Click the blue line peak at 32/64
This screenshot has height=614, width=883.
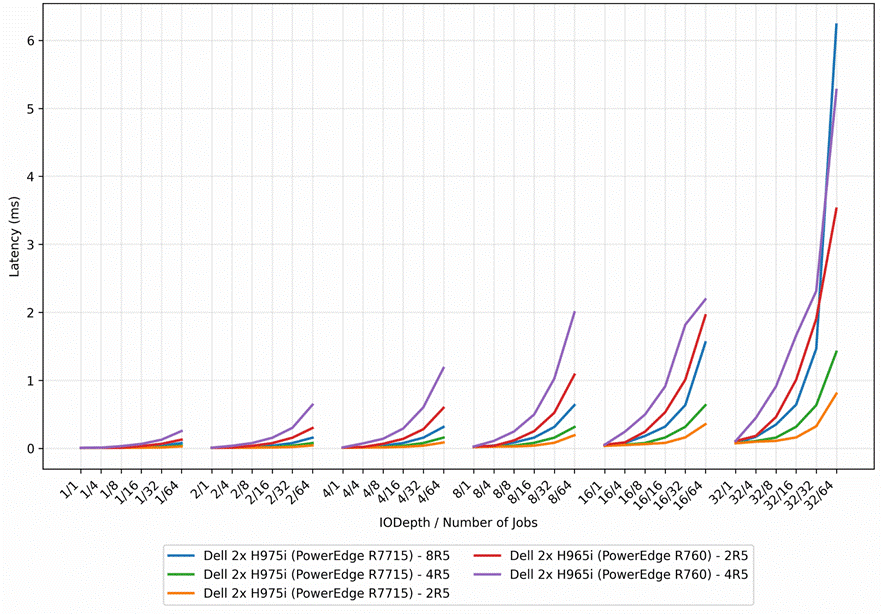pyautogui.click(x=836, y=24)
